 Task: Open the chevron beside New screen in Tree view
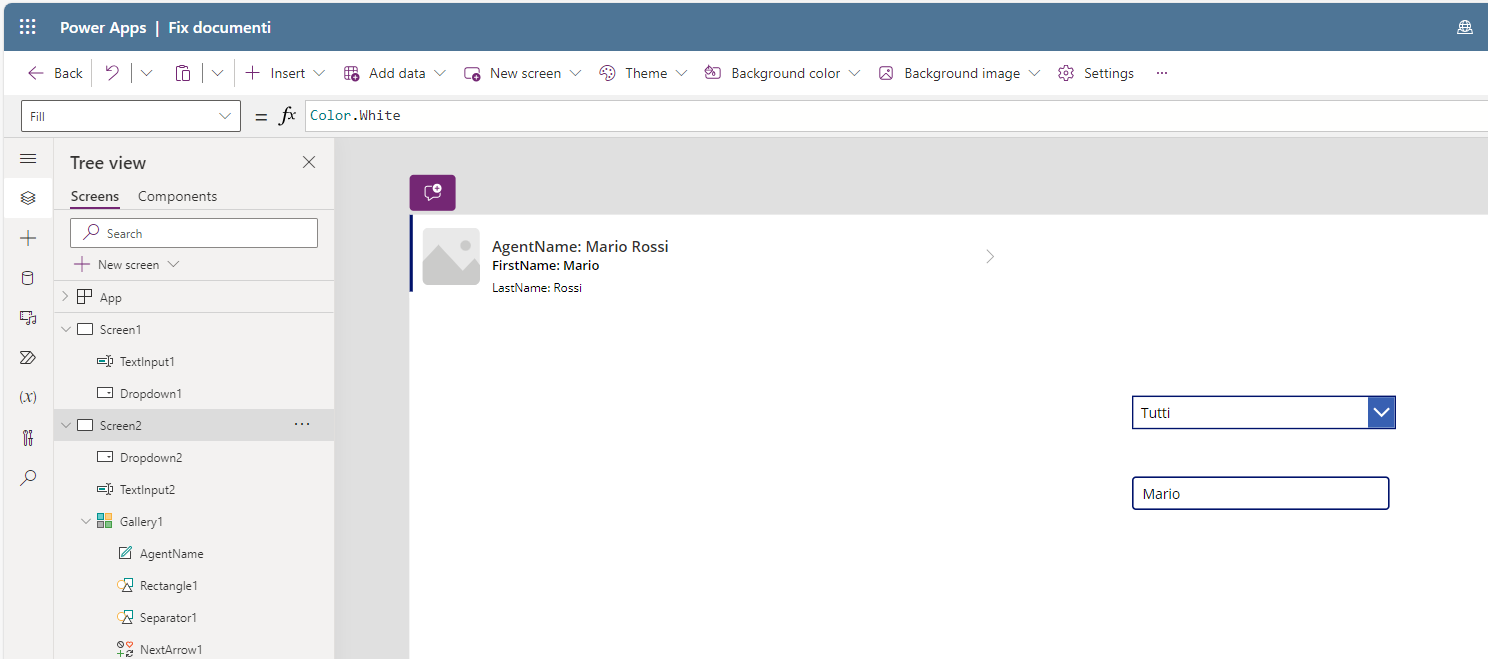point(174,264)
